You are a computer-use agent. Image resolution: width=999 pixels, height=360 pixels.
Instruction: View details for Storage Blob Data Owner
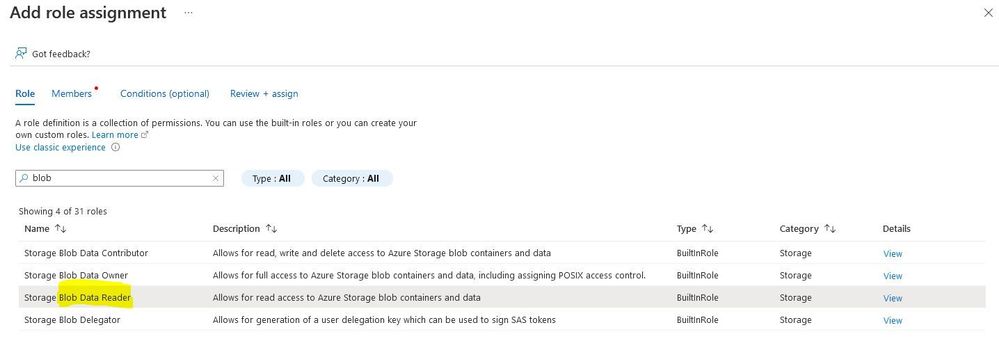[893, 276]
